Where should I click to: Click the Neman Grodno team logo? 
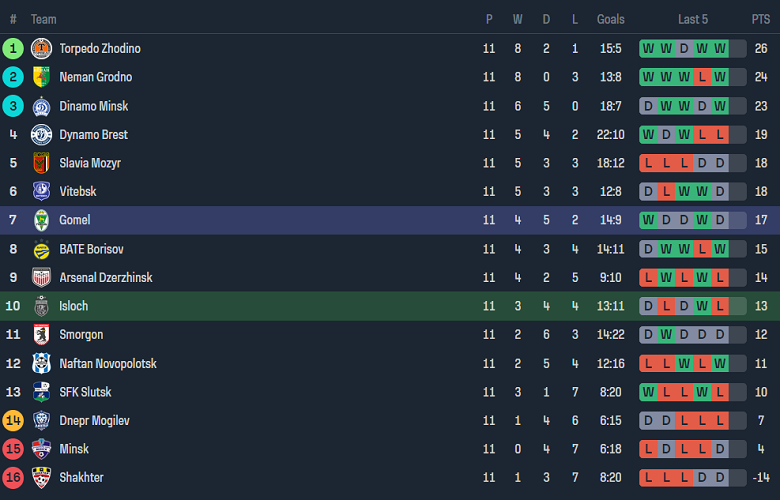coord(41,77)
